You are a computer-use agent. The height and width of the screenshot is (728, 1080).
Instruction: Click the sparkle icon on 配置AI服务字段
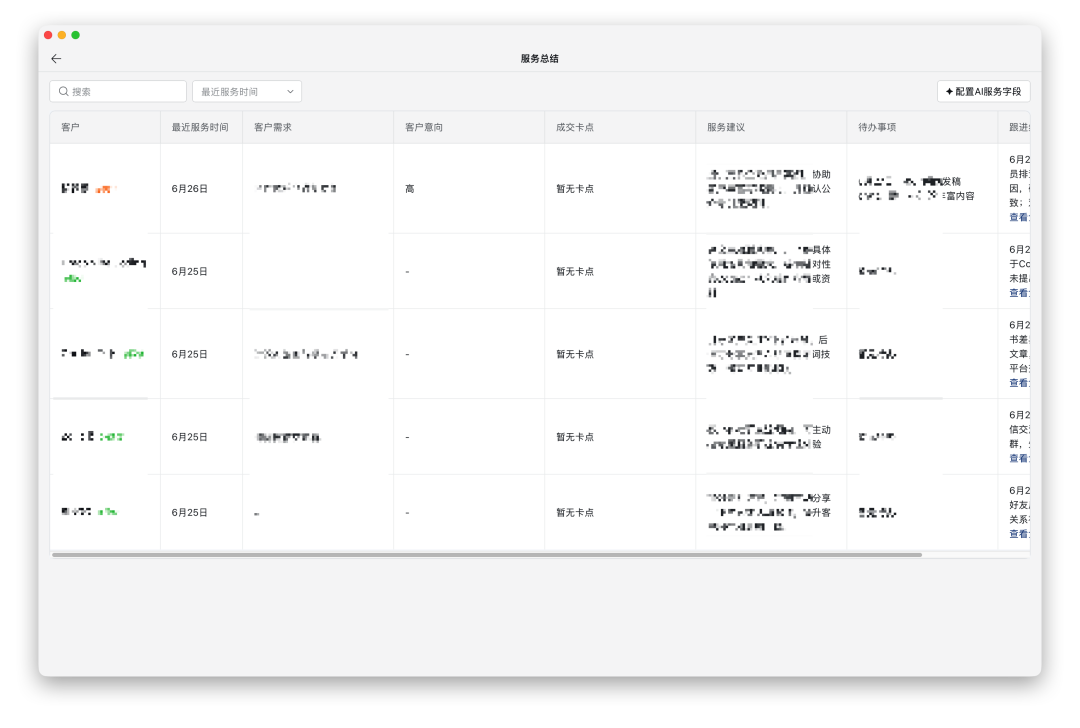pyautogui.click(x=949, y=91)
